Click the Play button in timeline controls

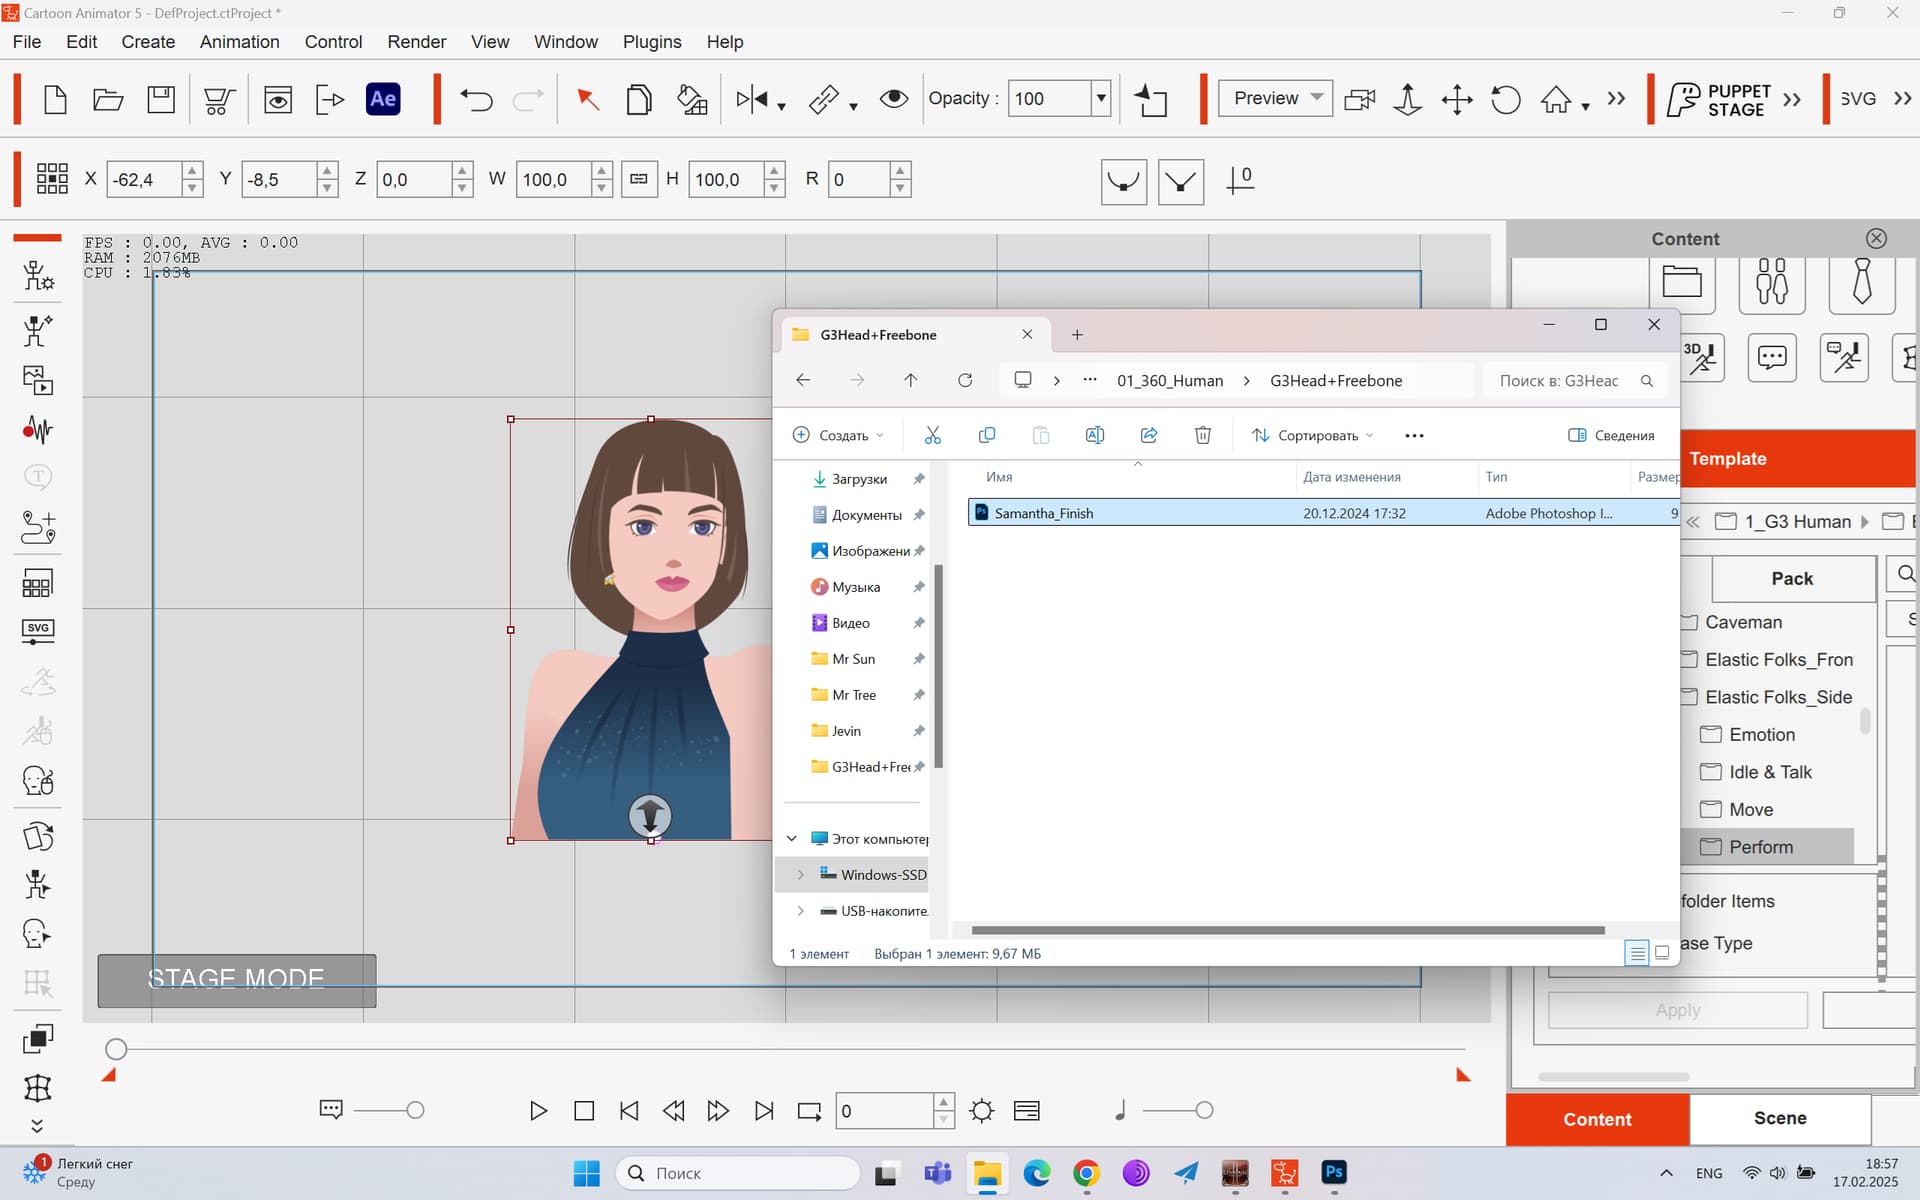click(x=538, y=1111)
